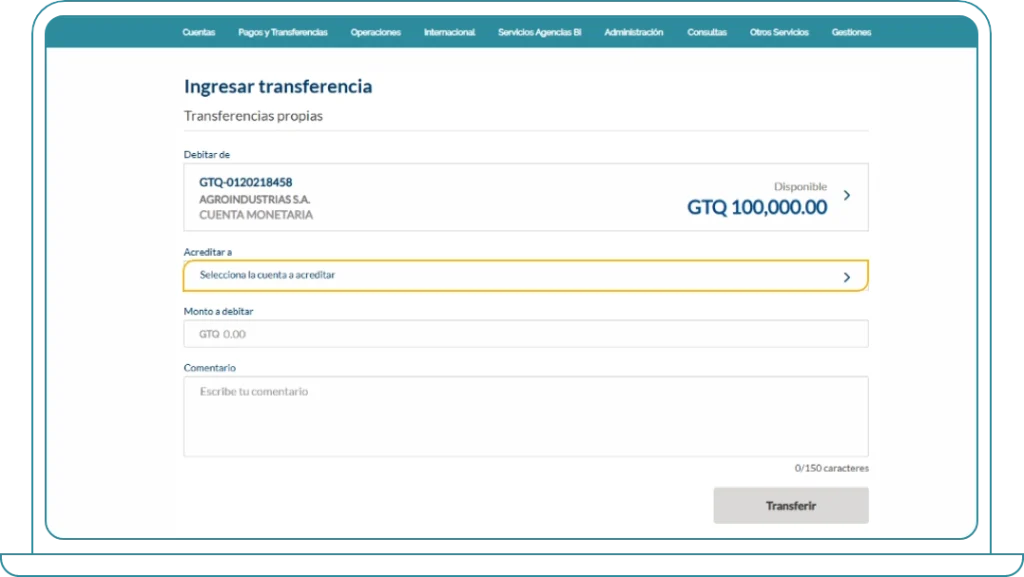Open the Pagos y Transferencias menu

tap(283, 32)
